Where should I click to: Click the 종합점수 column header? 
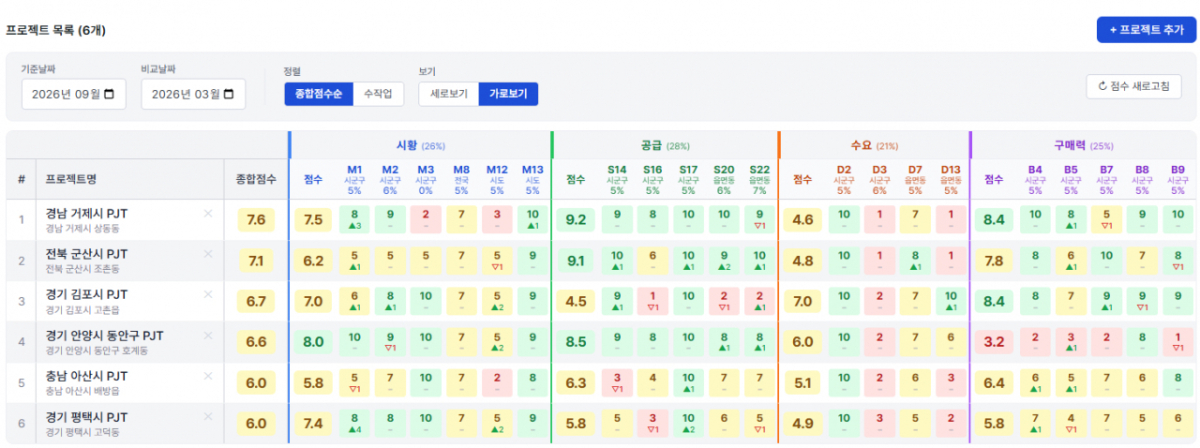pyautogui.click(x=255, y=179)
